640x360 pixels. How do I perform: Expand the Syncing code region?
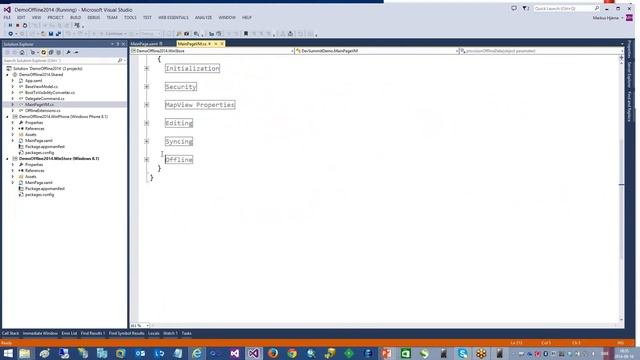[147, 141]
